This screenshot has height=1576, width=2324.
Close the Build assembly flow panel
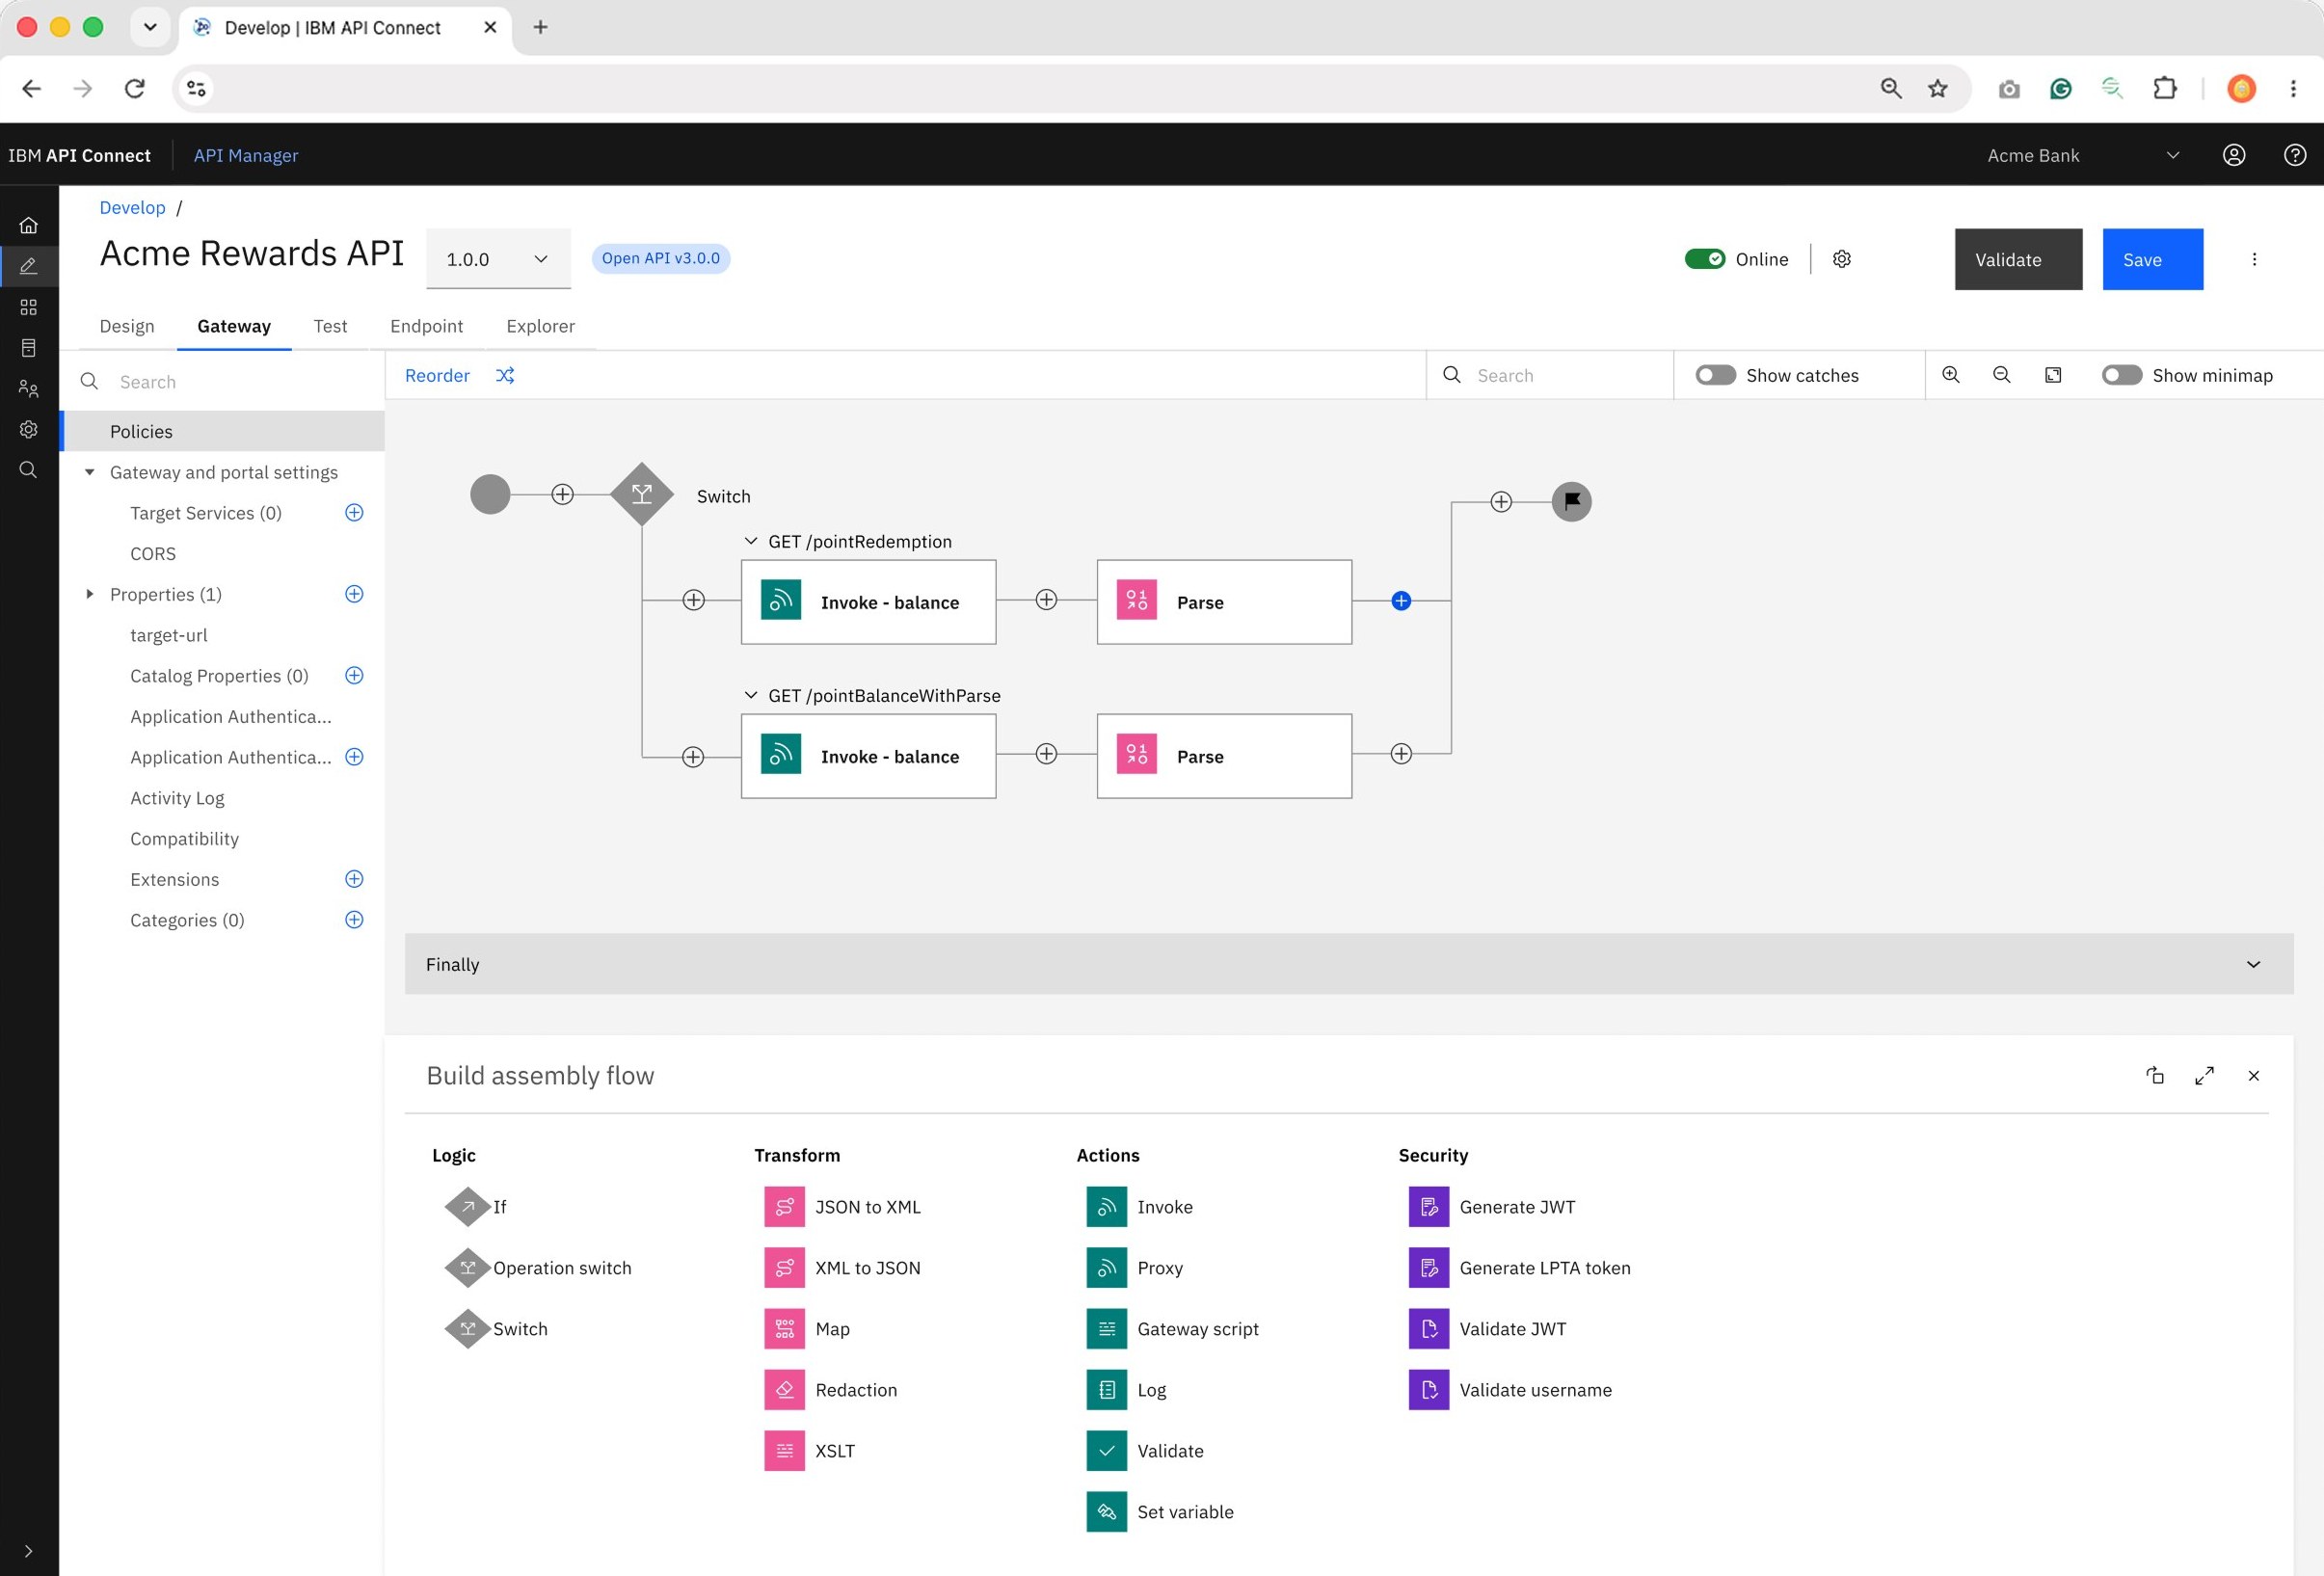[2253, 1076]
